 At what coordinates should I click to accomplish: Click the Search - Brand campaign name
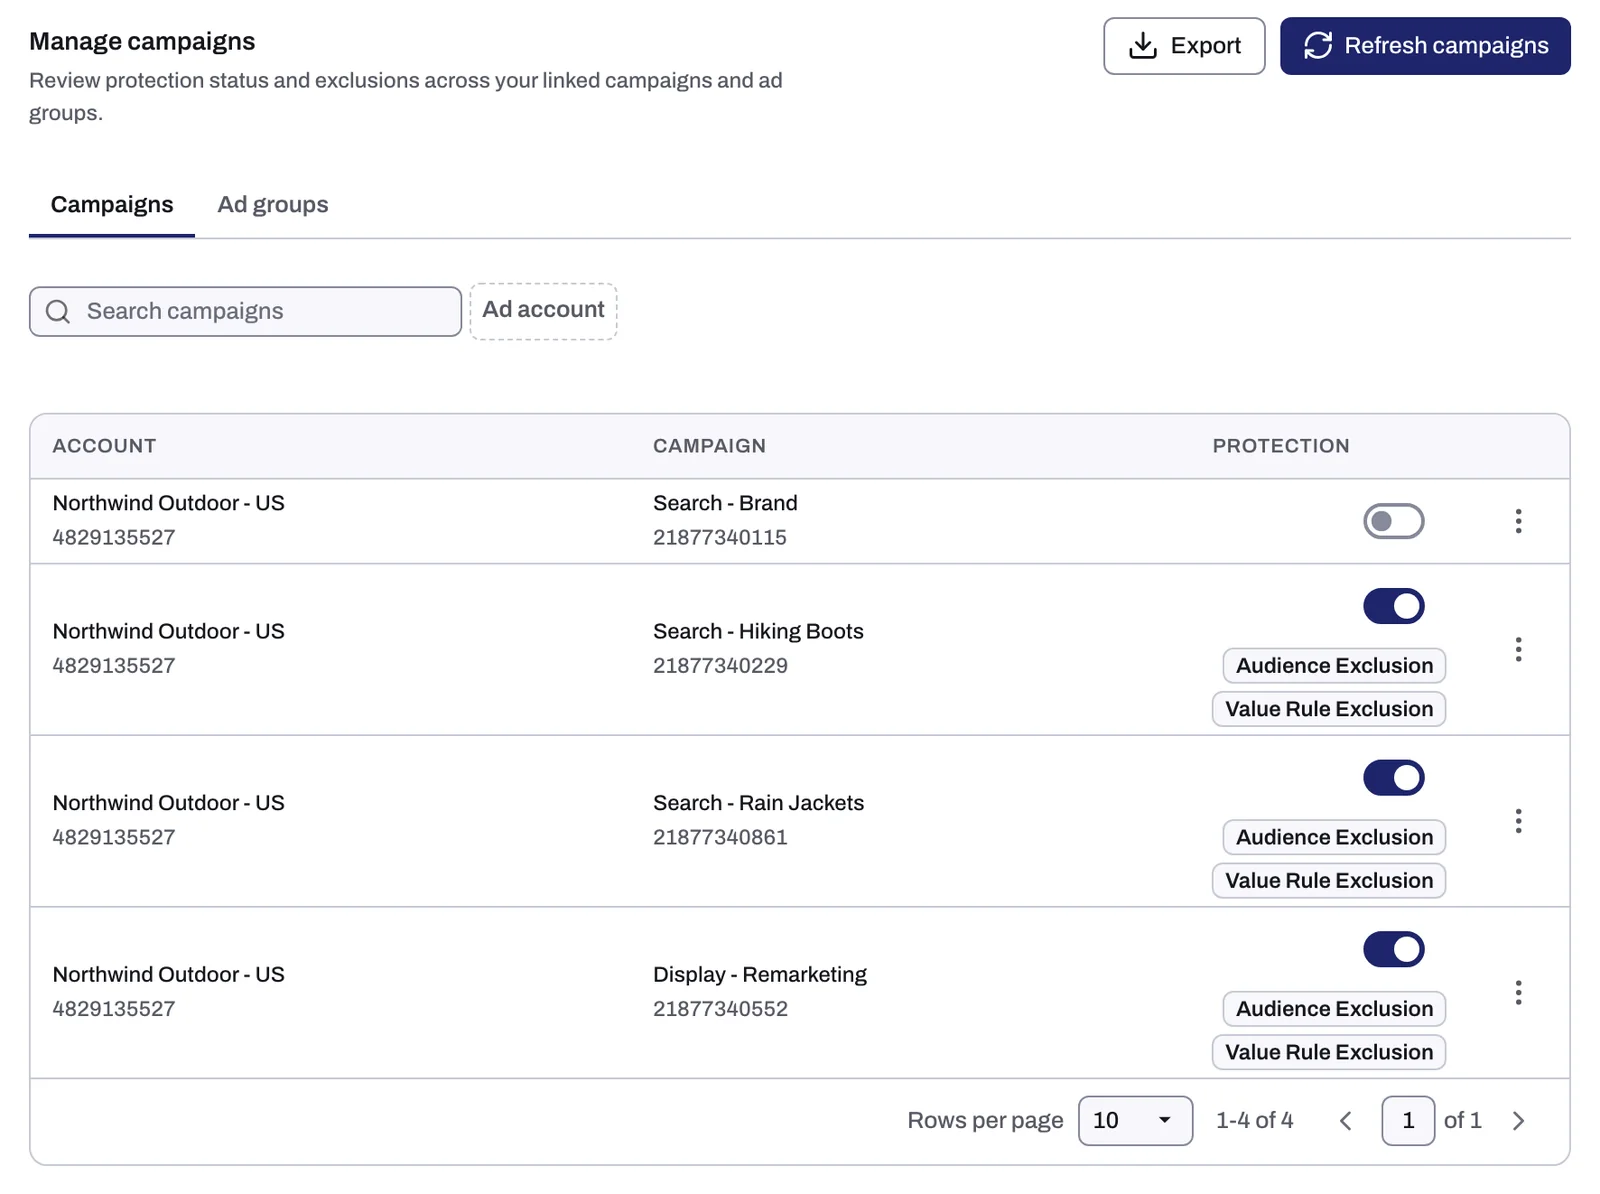[x=725, y=503]
